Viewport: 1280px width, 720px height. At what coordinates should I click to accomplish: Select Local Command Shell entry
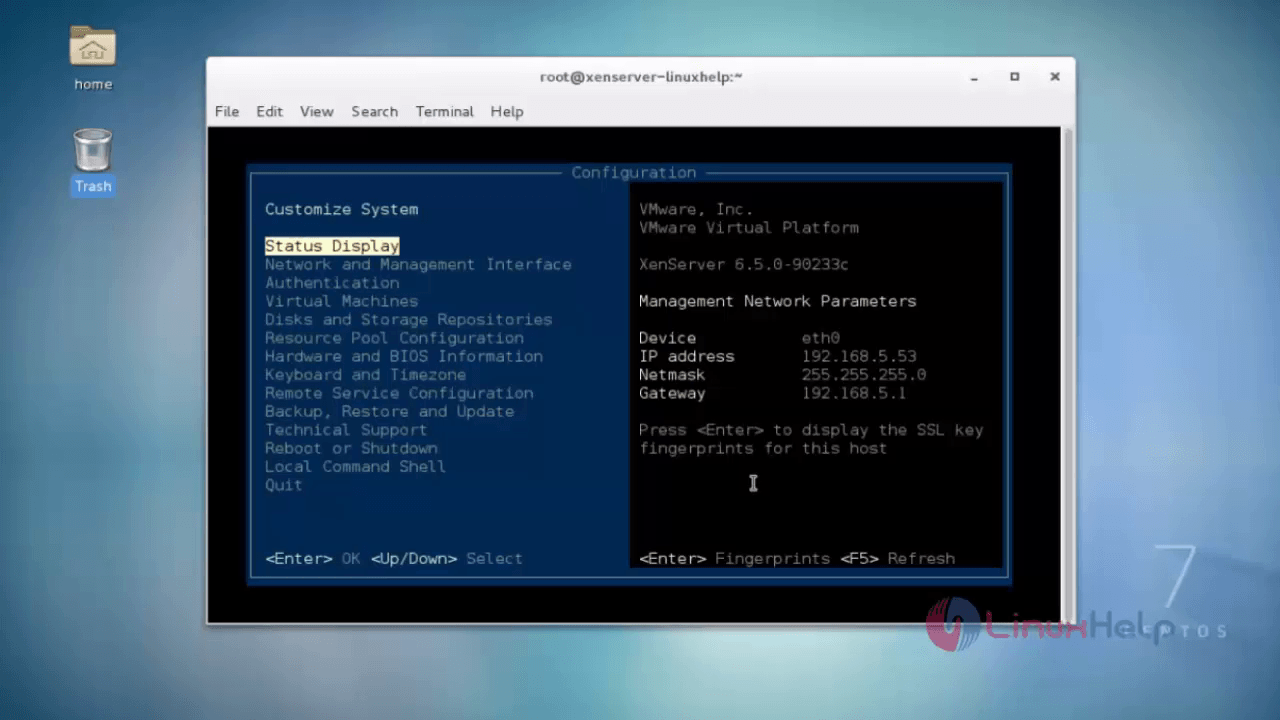click(355, 467)
